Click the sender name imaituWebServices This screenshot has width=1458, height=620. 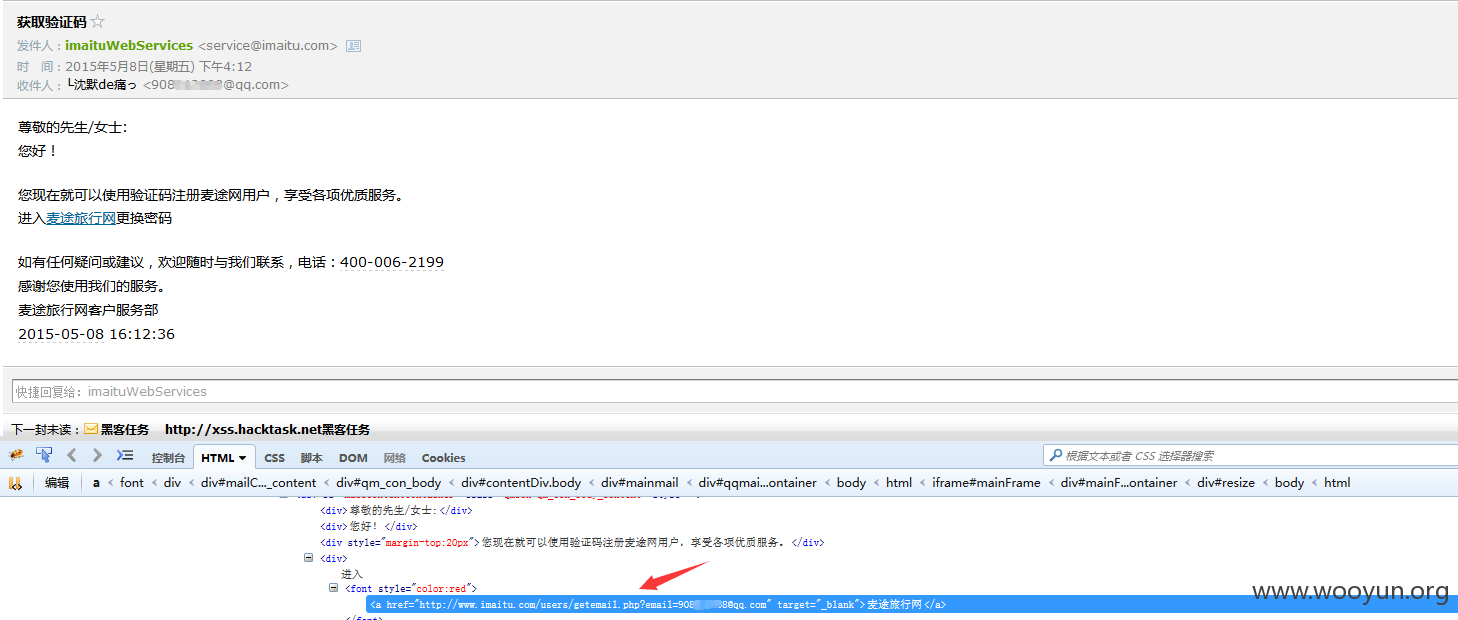pos(129,45)
